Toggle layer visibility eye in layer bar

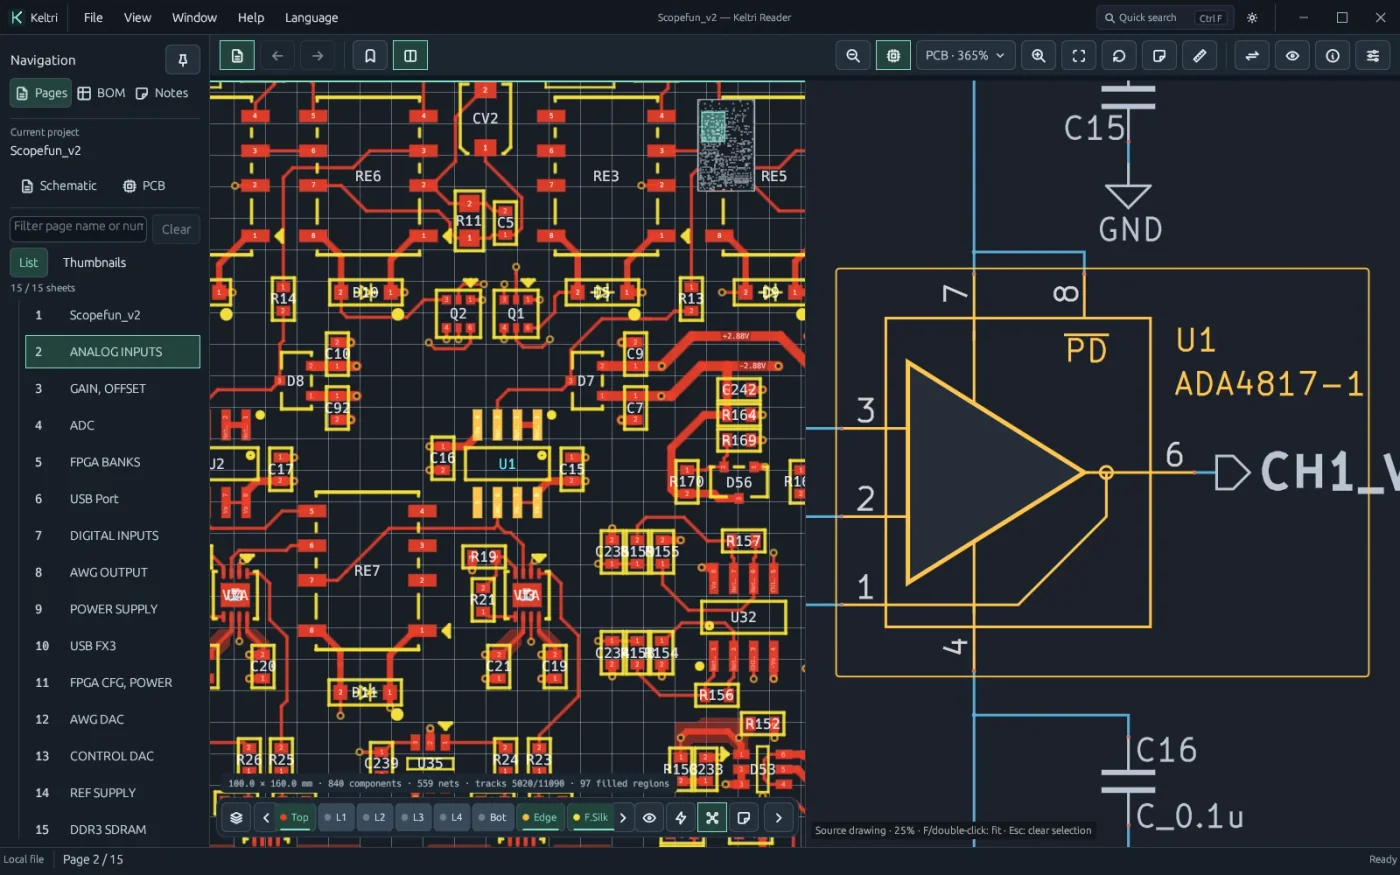[x=649, y=818]
